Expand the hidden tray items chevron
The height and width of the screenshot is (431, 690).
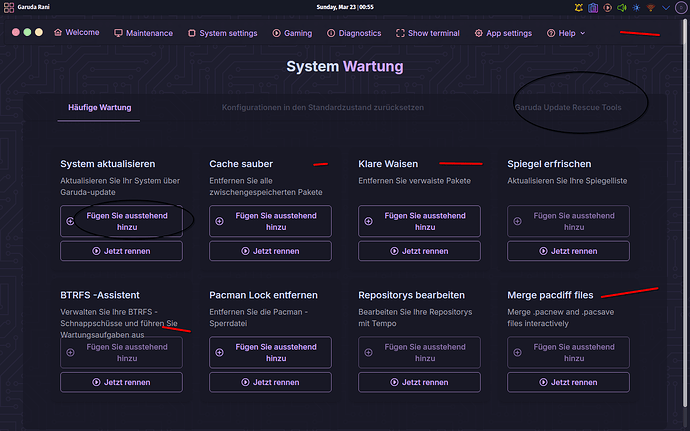pyautogui.click(x=666, y=7)
